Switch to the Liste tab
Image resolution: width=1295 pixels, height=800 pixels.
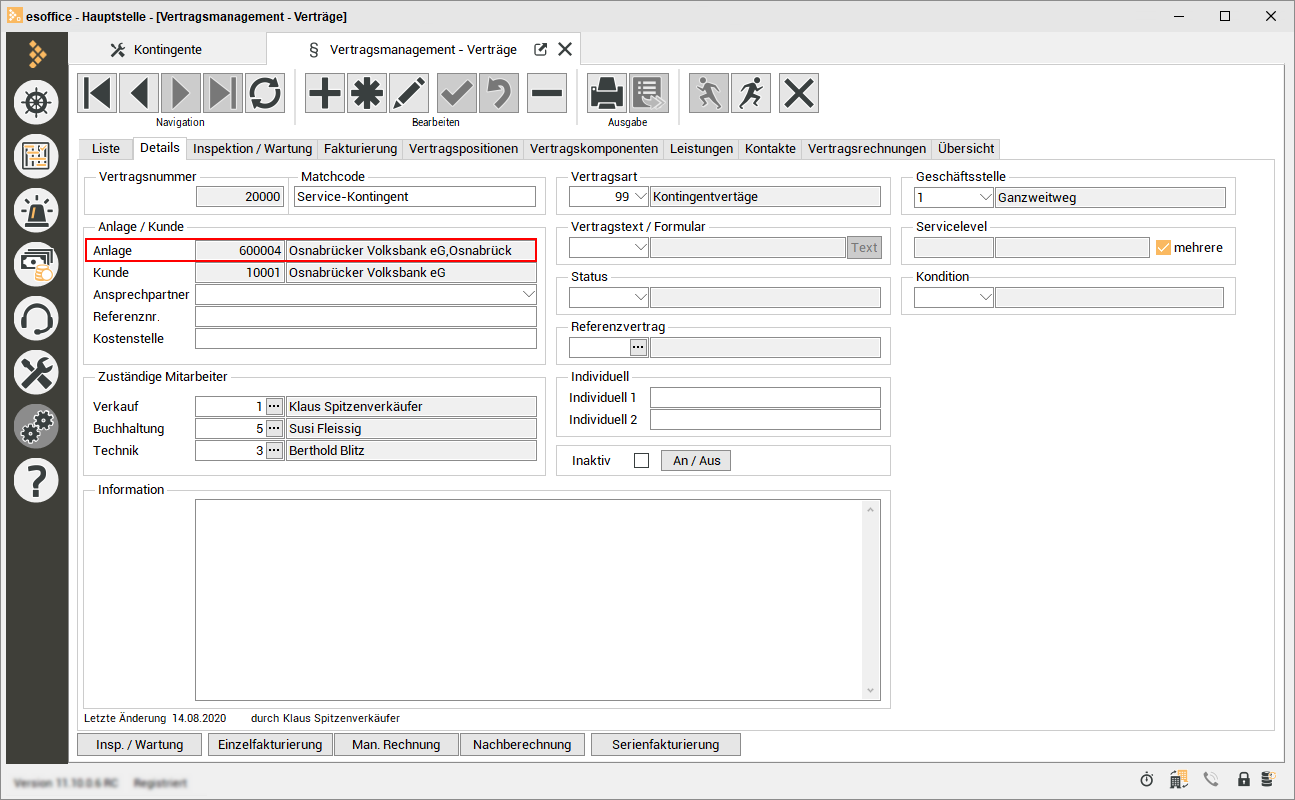(x=106, y=148)
